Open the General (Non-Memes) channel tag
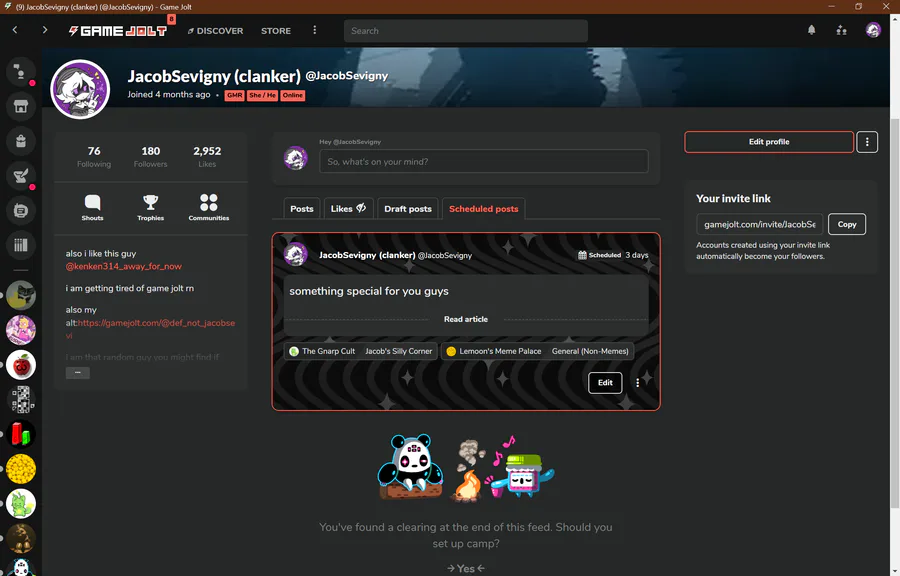 pos(590,351)
